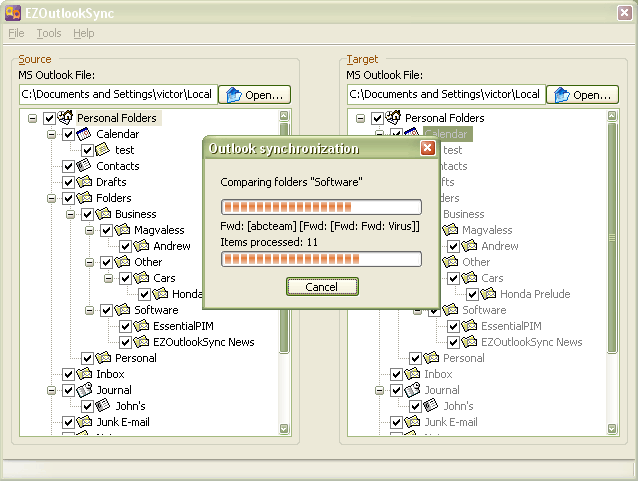The width and height of the screenshot is (638, 481).
Task: Select the highlighted Target Calendar item
Action: (x=448, y=134)
